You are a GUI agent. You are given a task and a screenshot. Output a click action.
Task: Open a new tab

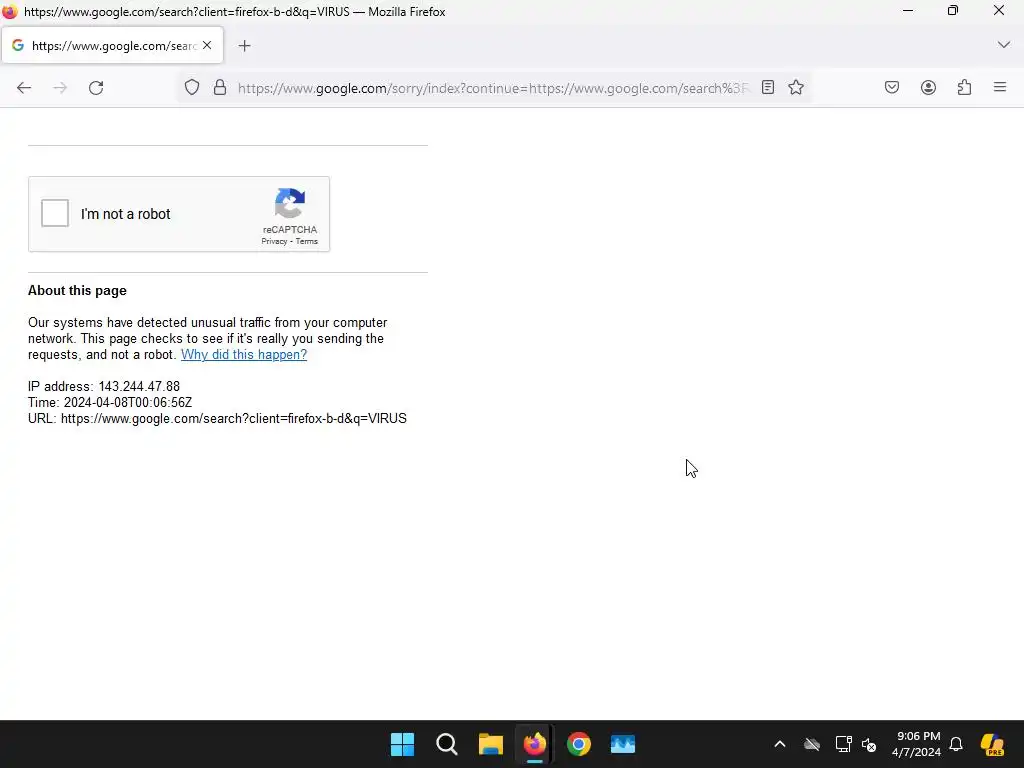pos(244,46)
